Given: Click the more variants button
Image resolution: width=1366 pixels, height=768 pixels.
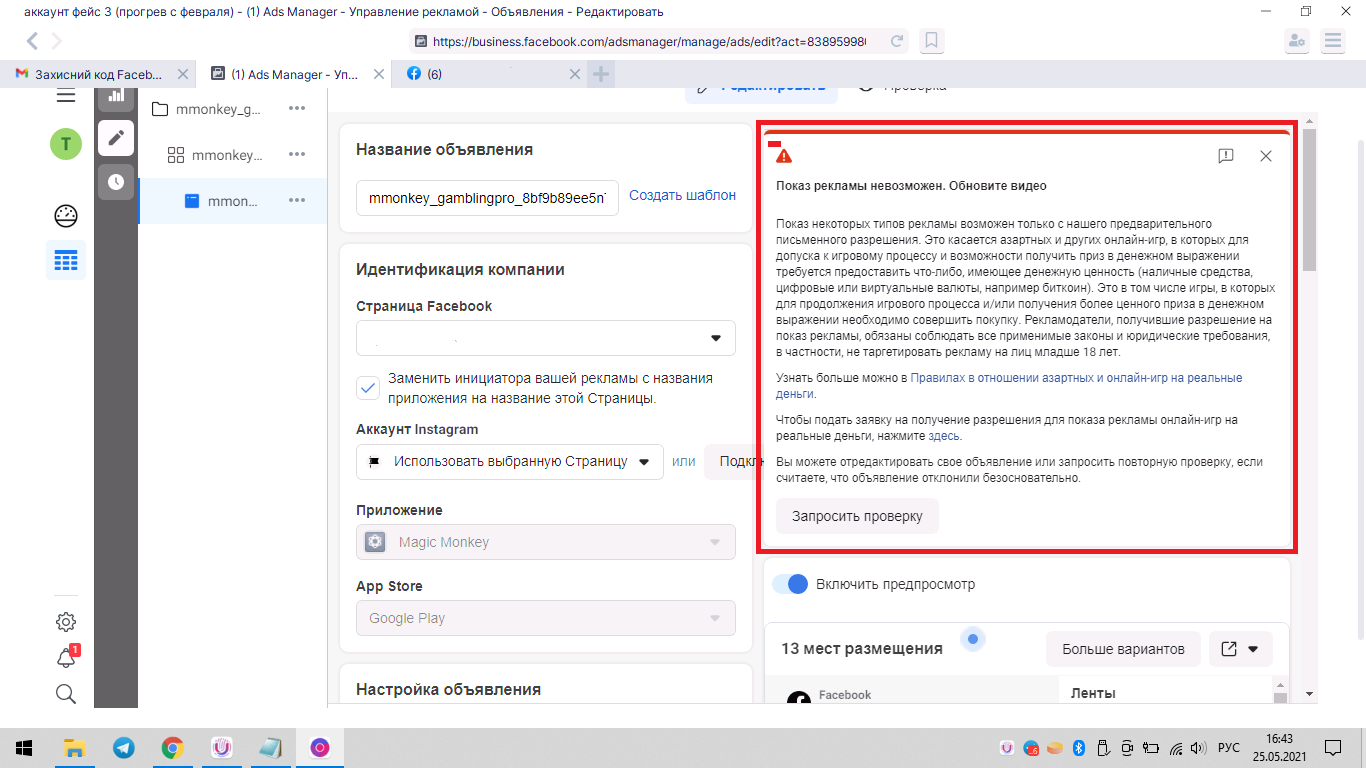Looking at the screenshot, I should tap(1123, 649).
